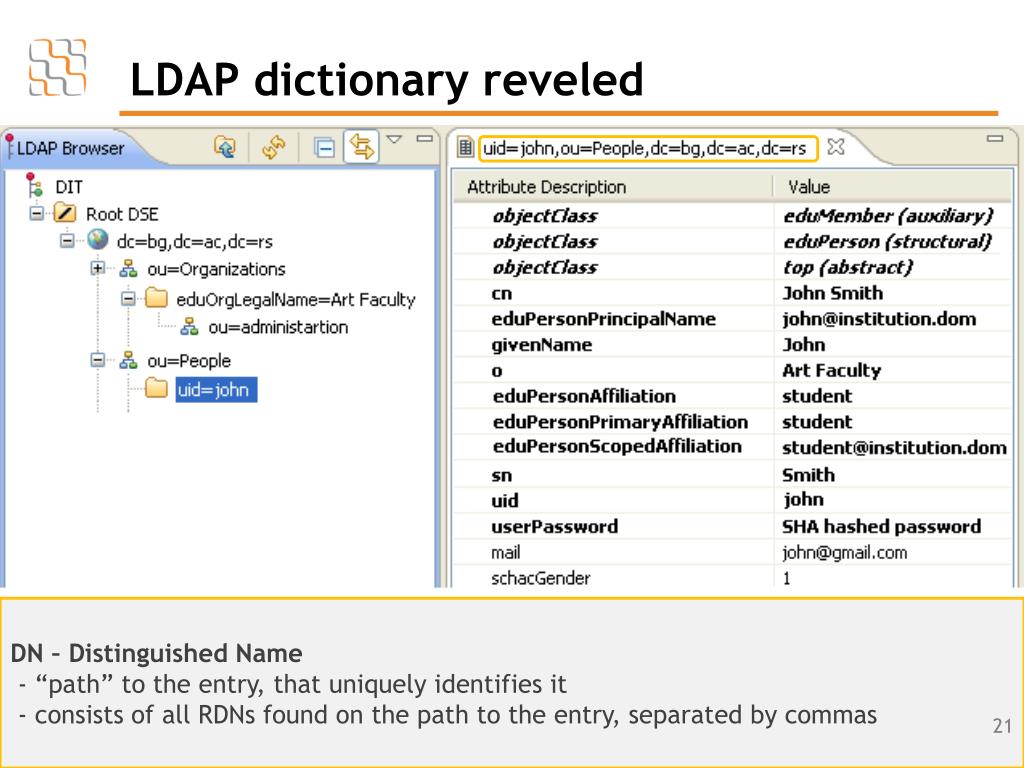Select the DIT tree node

pos(69,187)
